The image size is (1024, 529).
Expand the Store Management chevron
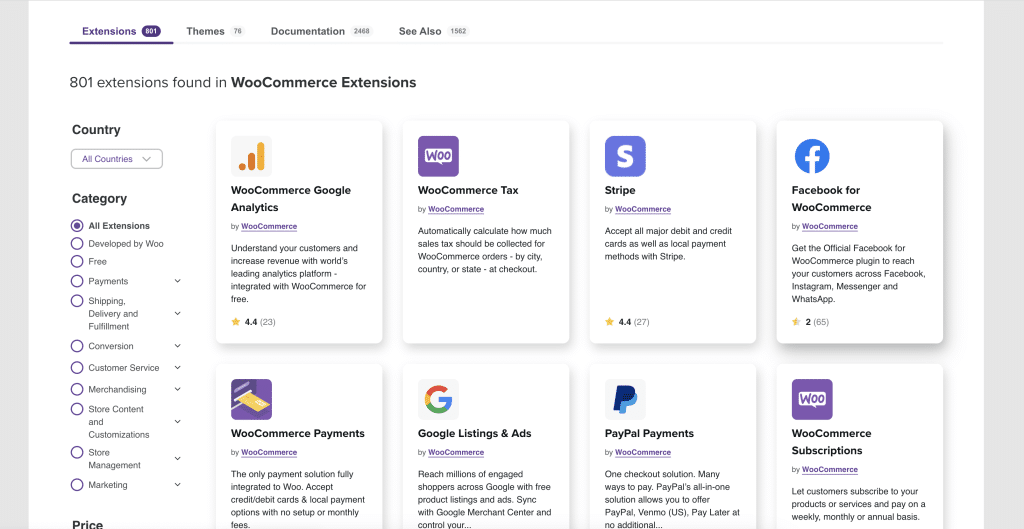pos(178,458)
